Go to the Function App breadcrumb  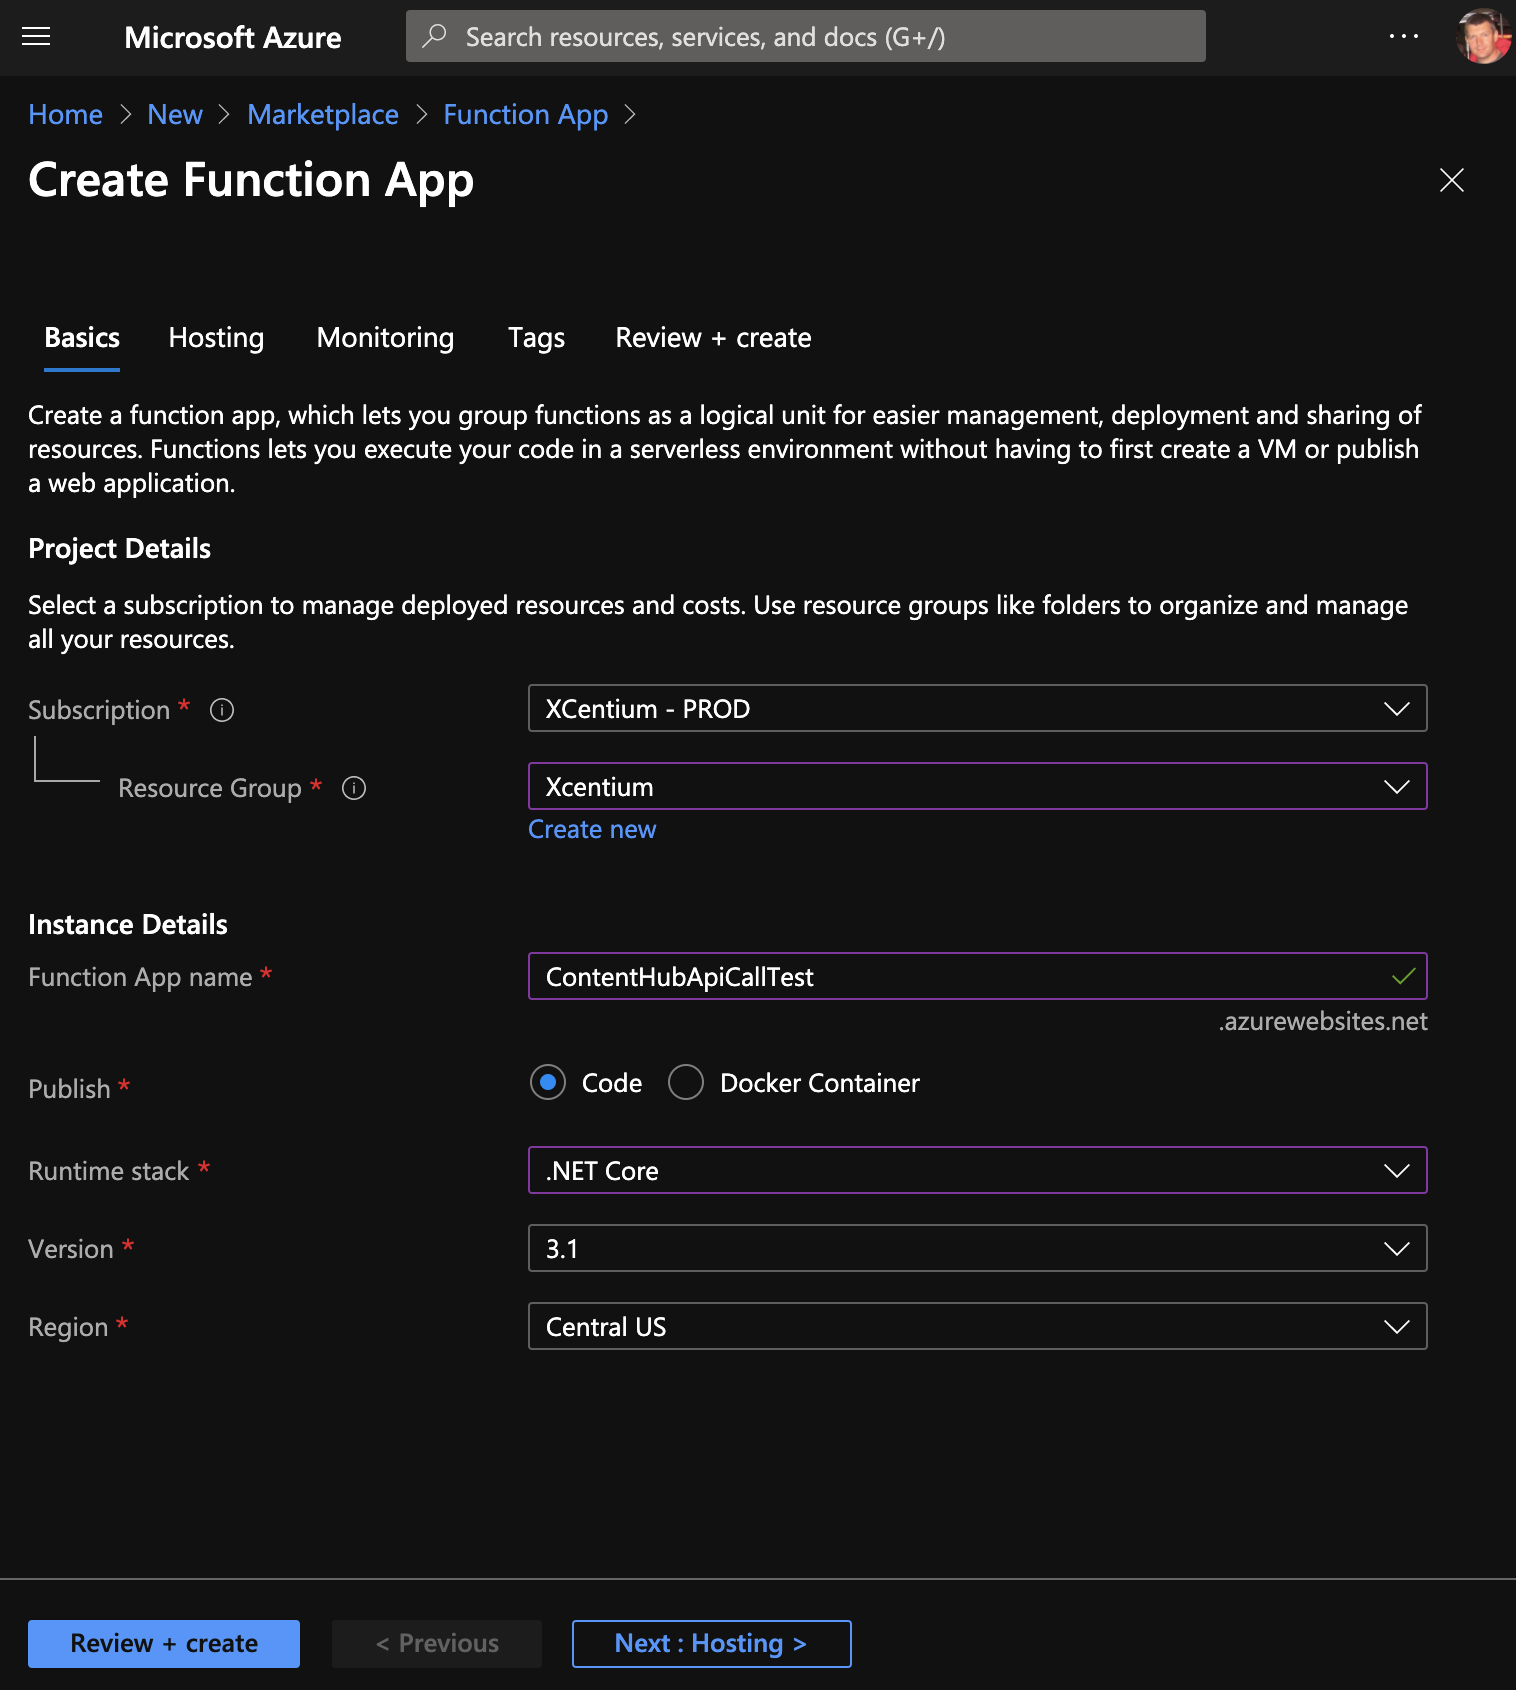tap(525, 115)
